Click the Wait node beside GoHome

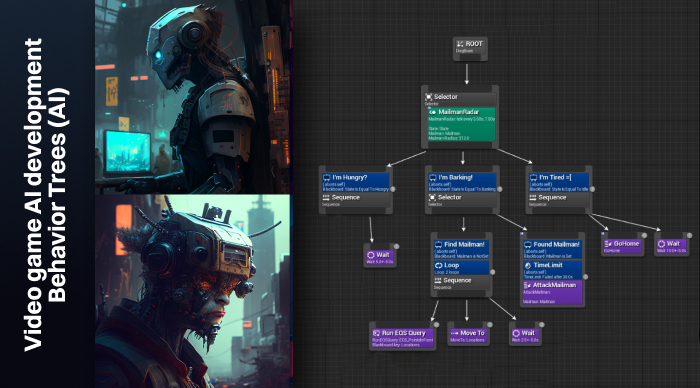[x=671, y=246]
